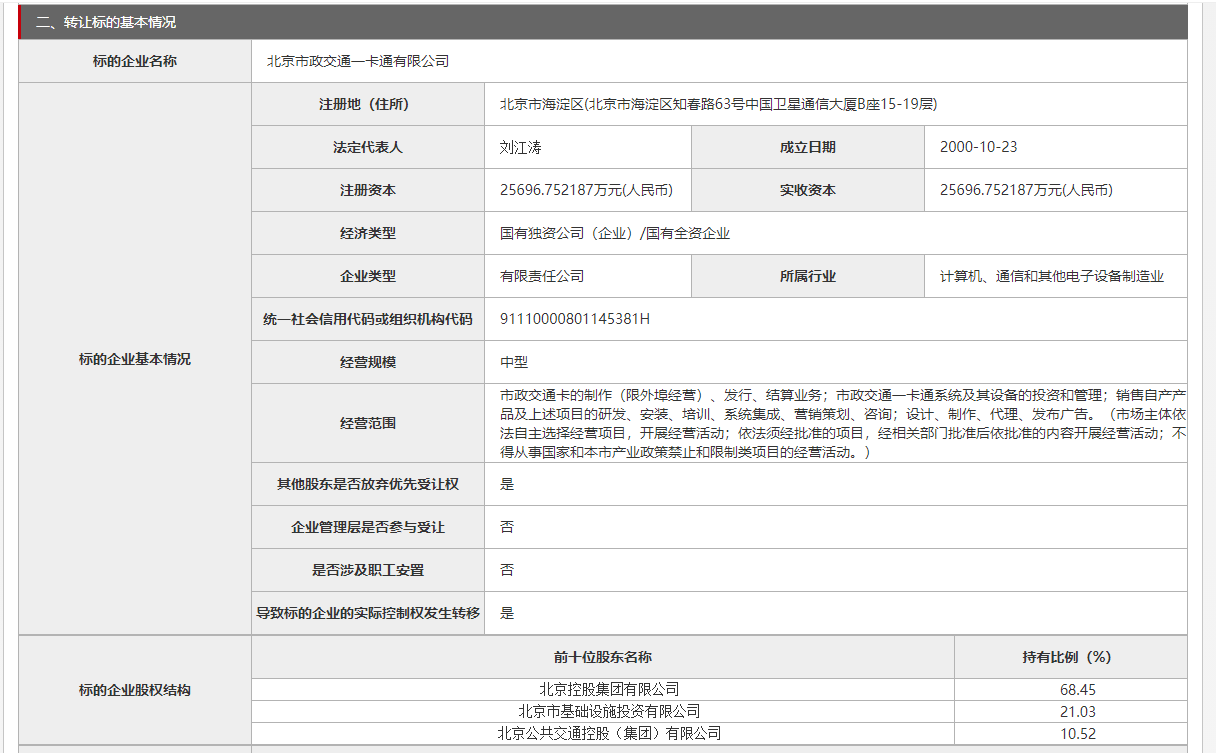
Task: Click the 所属行业 label
Action: [808, 276]
